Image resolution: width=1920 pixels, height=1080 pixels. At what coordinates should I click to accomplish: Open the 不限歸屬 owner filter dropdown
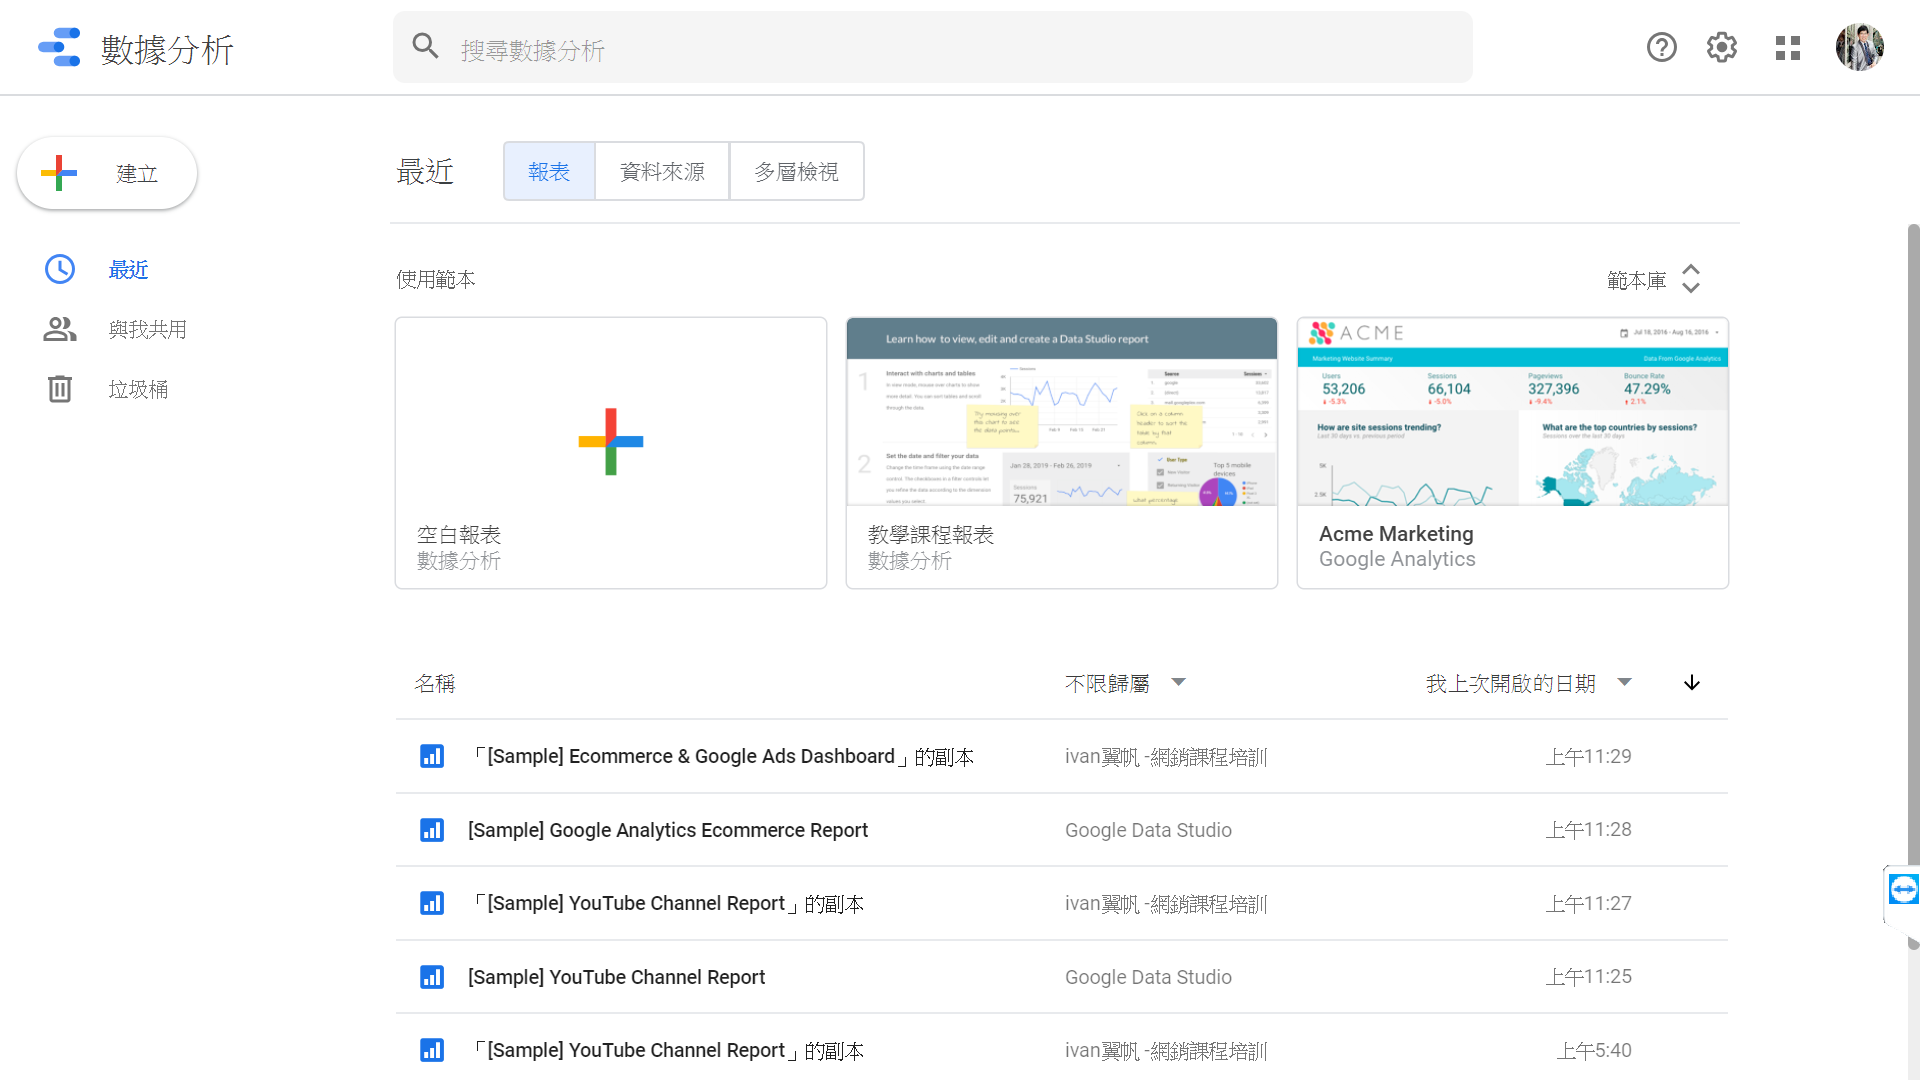[1125, 683]
